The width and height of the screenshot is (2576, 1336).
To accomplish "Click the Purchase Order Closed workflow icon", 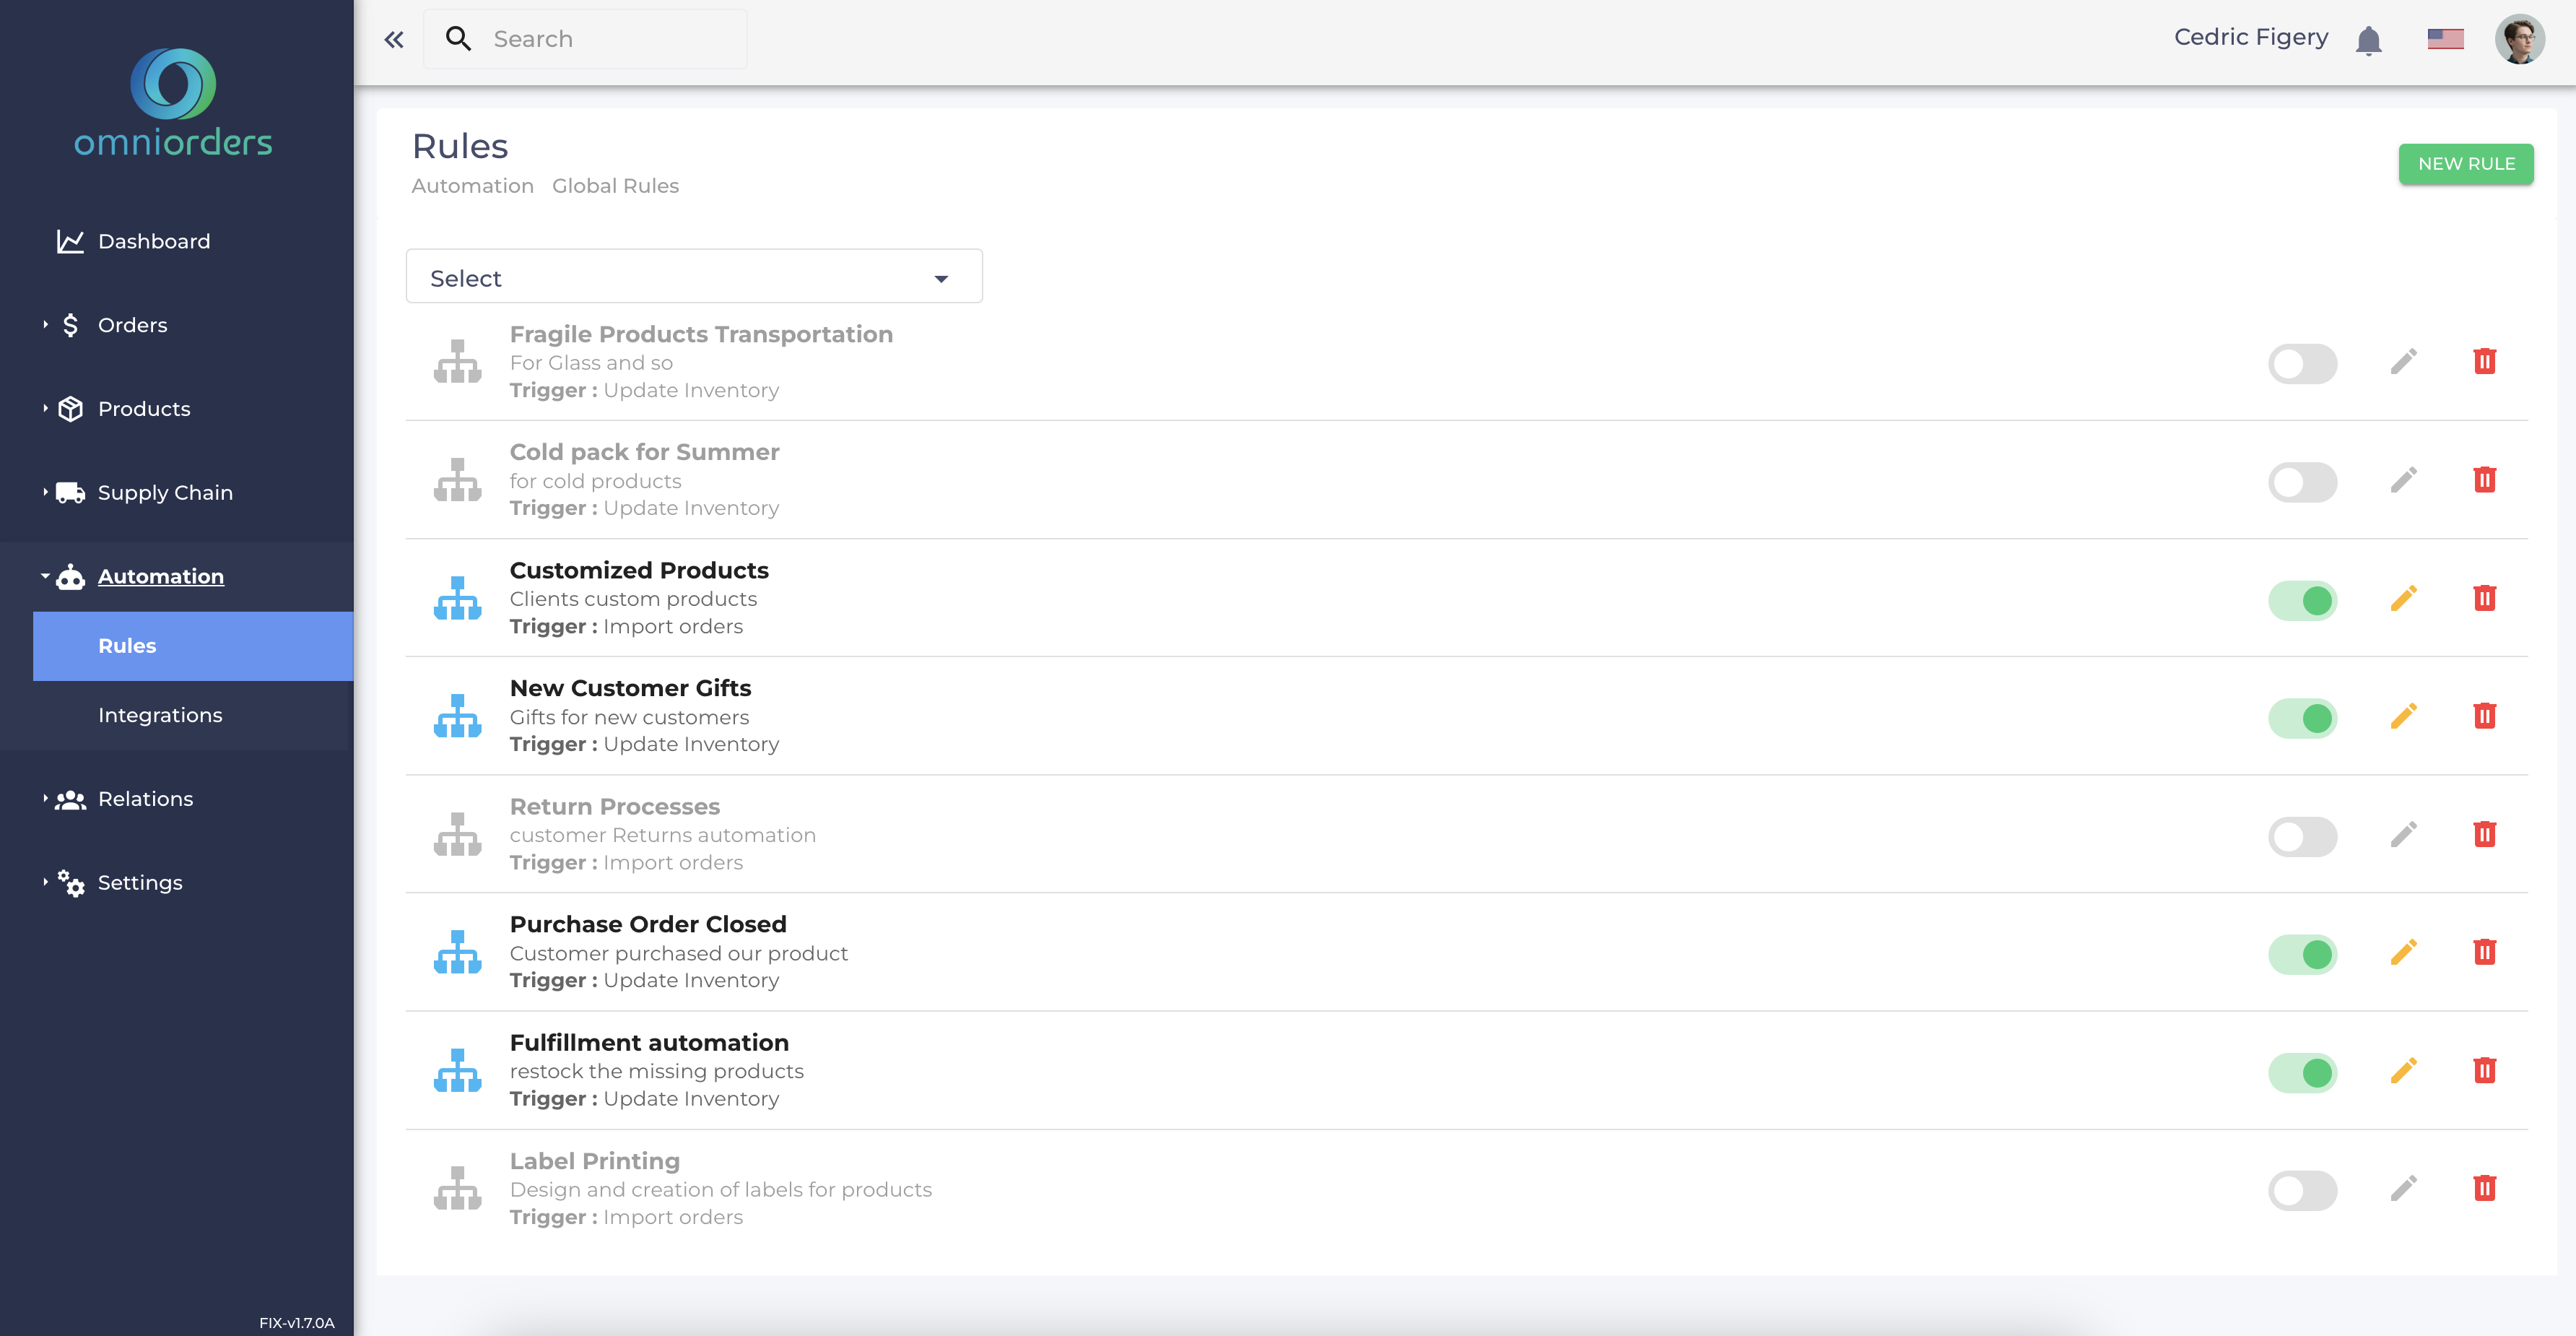I will [x=457, y=953].
